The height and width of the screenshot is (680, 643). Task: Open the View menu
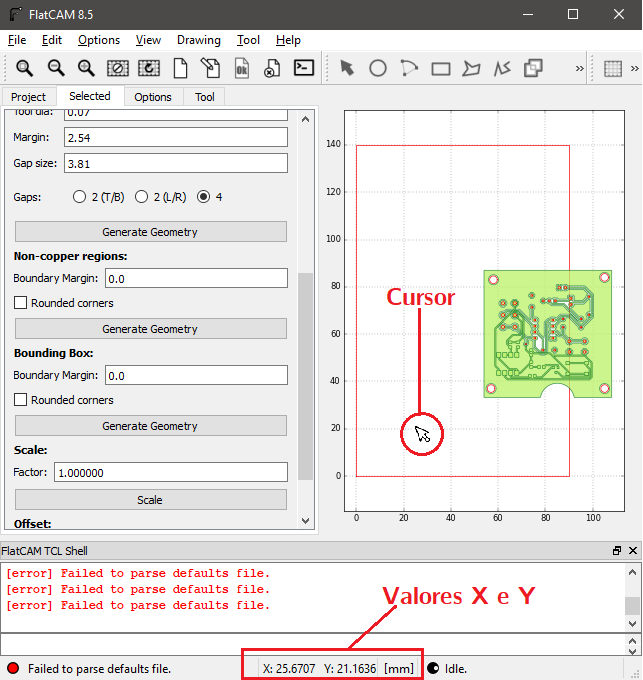(148, 40)
